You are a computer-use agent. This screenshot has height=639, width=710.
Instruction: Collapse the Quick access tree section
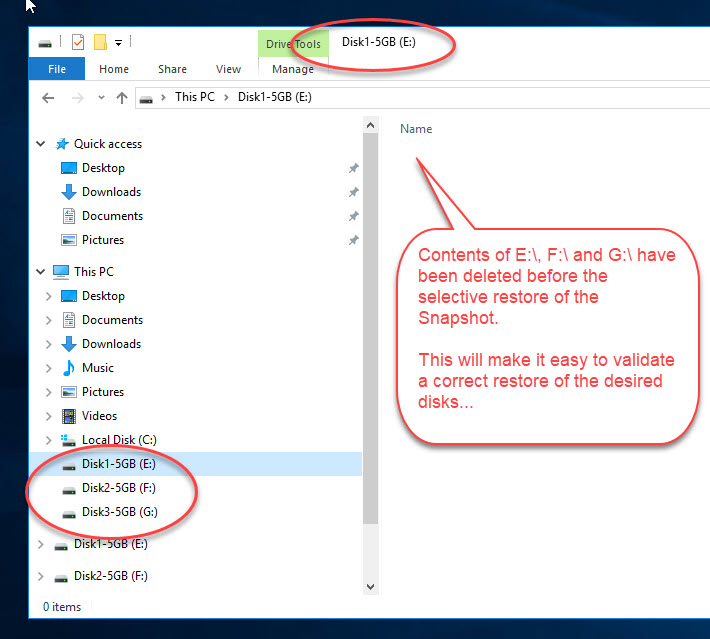[x=41, y=144]
